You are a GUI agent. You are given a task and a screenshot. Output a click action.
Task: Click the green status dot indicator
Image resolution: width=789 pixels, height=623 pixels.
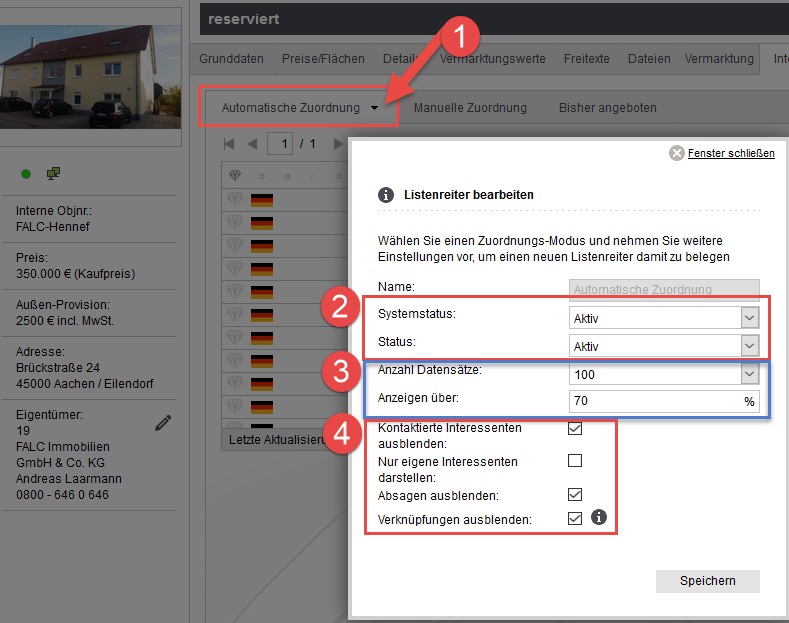tap(26, 174)
